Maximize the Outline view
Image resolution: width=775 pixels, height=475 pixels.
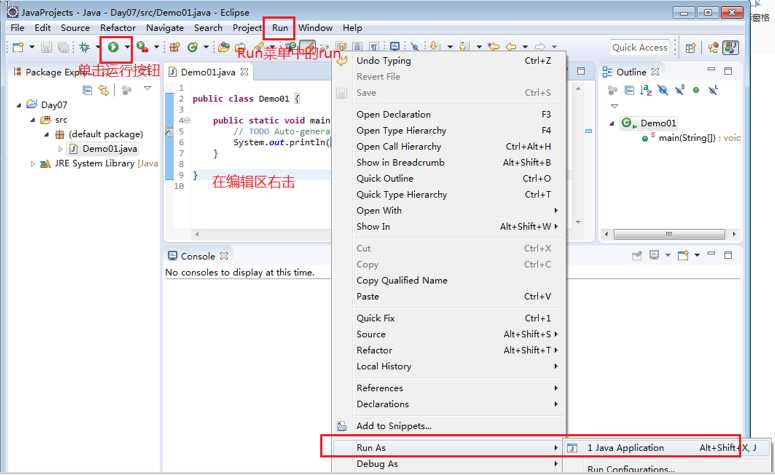[728, 71]
